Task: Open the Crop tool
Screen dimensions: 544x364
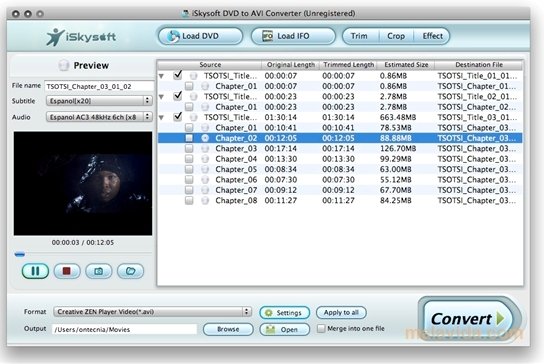Action: [396, 36]
